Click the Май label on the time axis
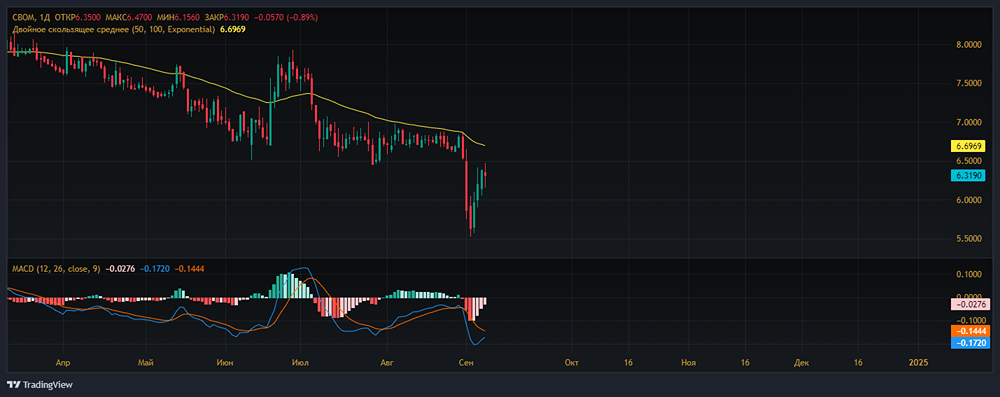The width and height of the screenshot is (1000, 397). 145,363
